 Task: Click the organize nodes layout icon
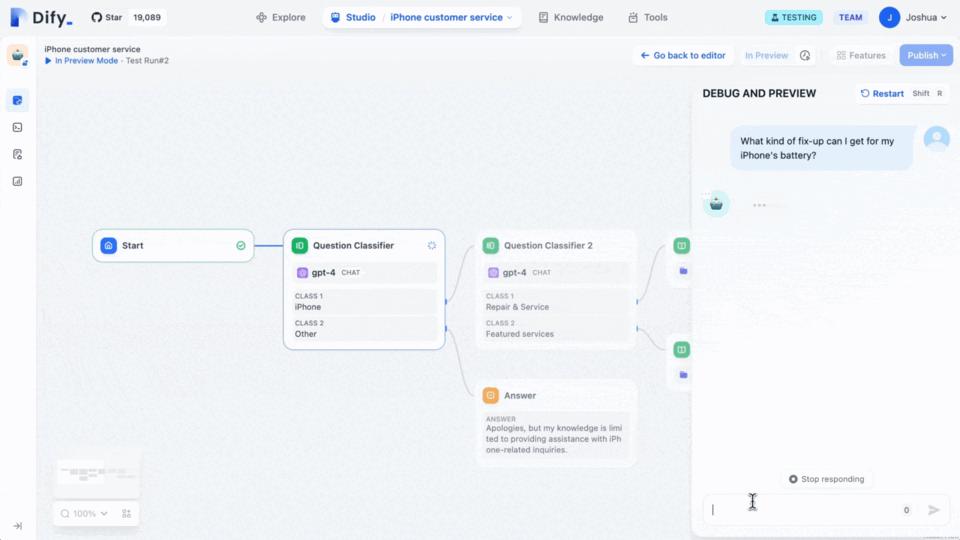pyautogui.click(x=127, y=513)
